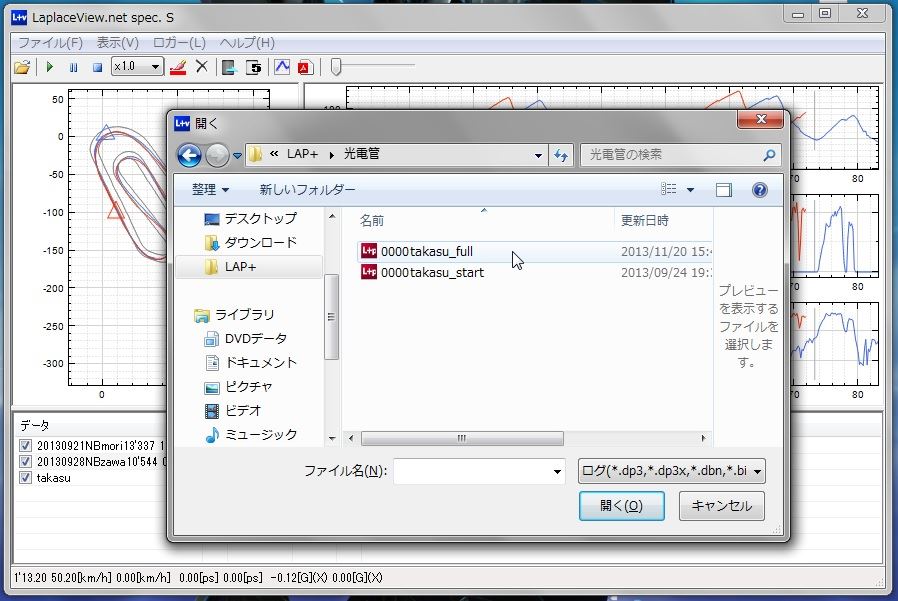Click the red PDF export icon
This screenshot has height=601, width=898.
tap(305, 68)
